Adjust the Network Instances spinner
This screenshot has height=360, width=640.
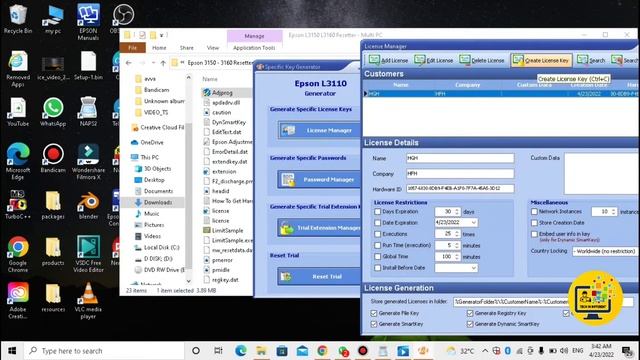pyautogui.click(x=614, y=211)
